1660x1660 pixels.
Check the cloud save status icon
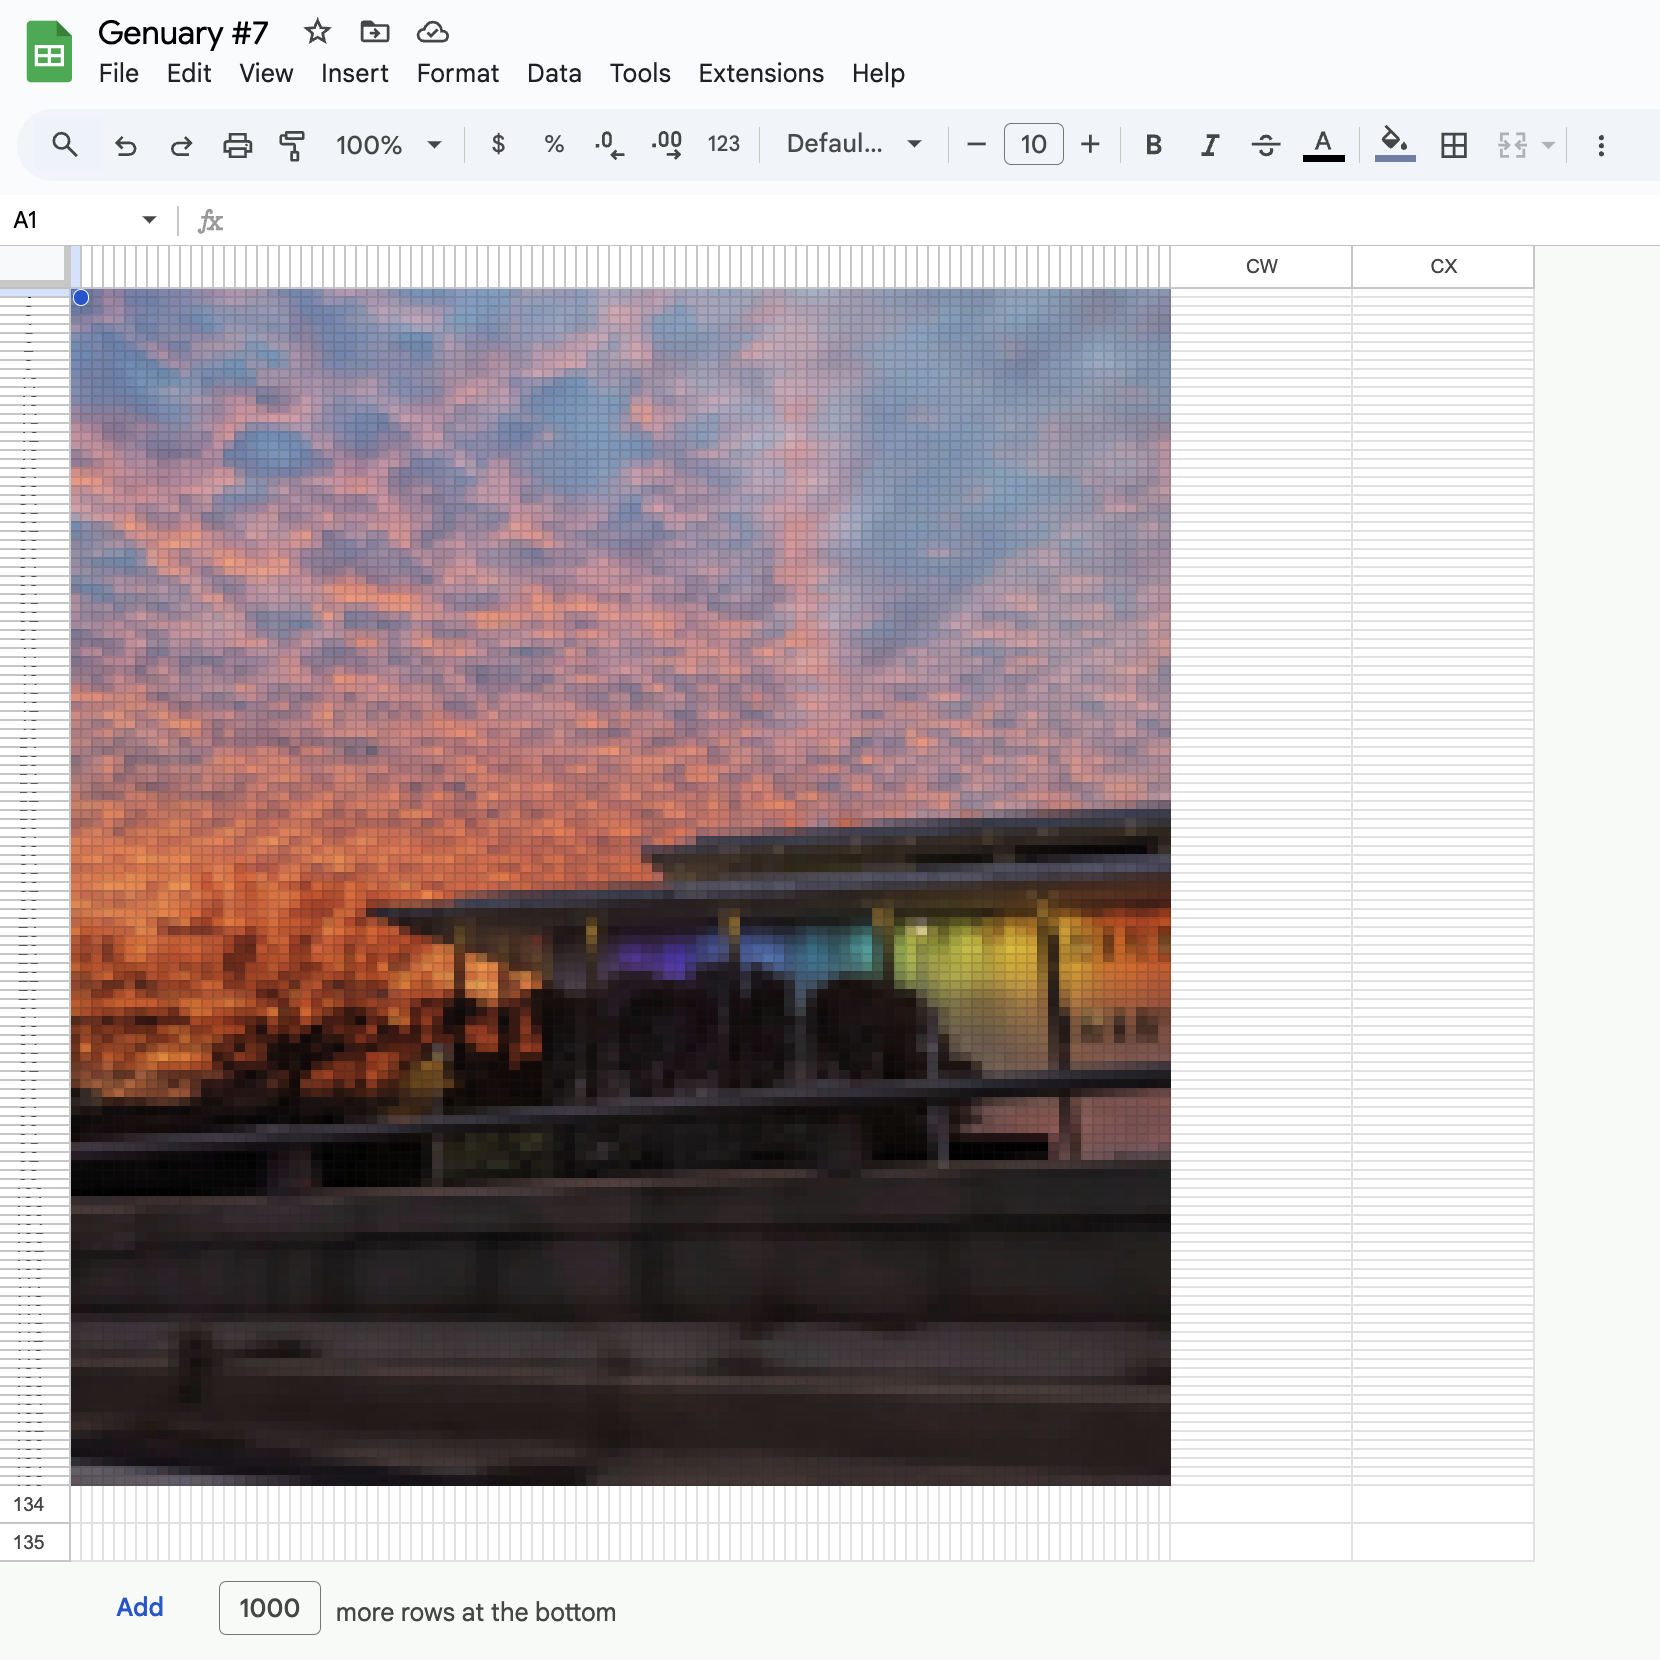pos(432,32)
